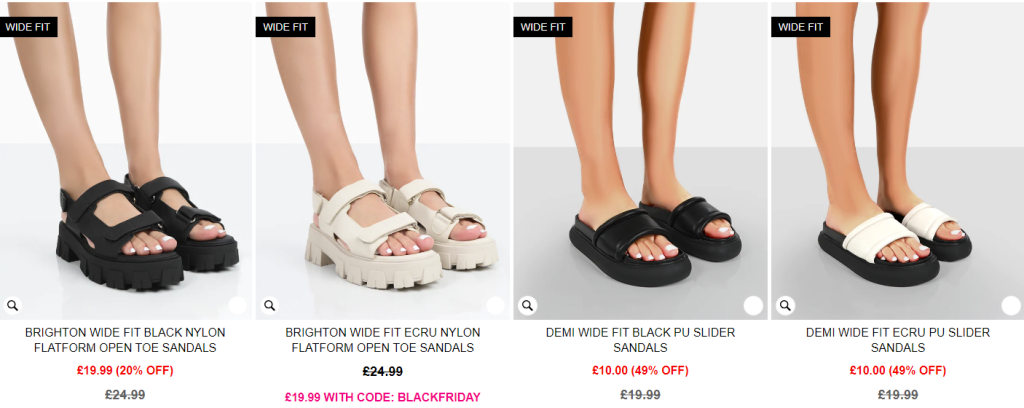Click magnifier icon on ecru Brighton sandals
Image resolution: width=1024 pixels, height=408 pixels.
[x=270, y=305]
